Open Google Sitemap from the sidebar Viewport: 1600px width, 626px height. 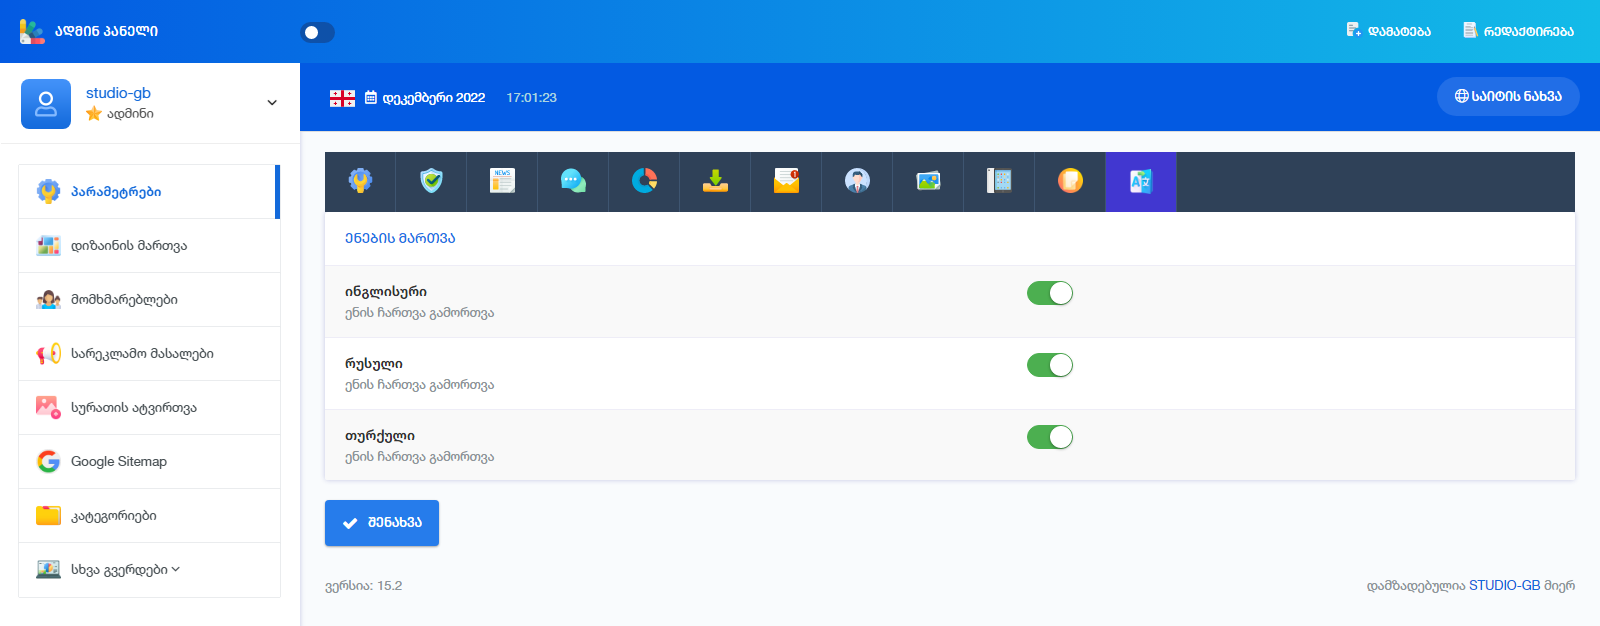click(118, 462)
